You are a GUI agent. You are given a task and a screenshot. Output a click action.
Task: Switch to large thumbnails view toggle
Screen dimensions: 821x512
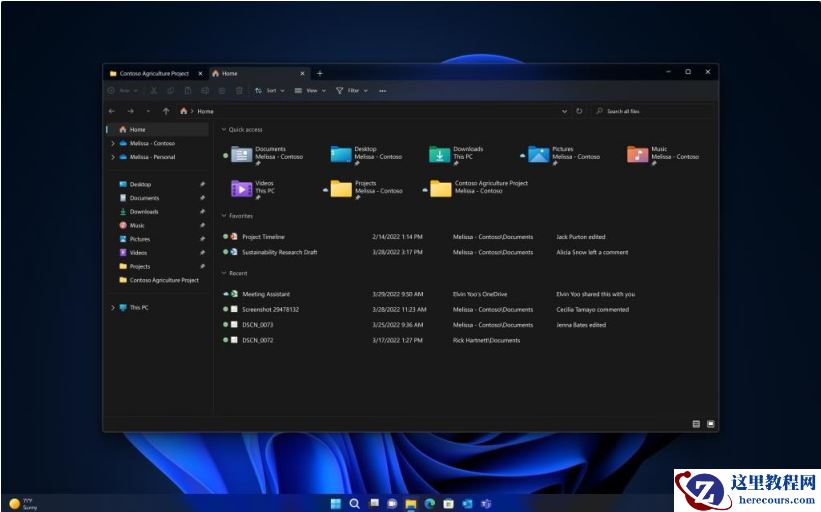coord(711,424)
